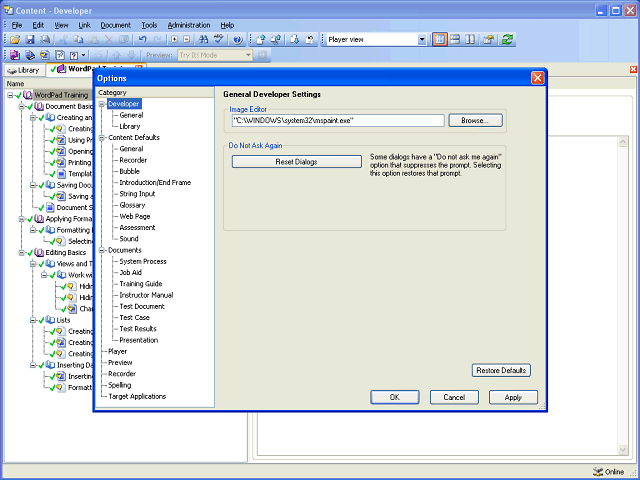Select the vertical split layout icon
Image resolution: width=640 pixels, height=480 pixels.
point(470,40)
